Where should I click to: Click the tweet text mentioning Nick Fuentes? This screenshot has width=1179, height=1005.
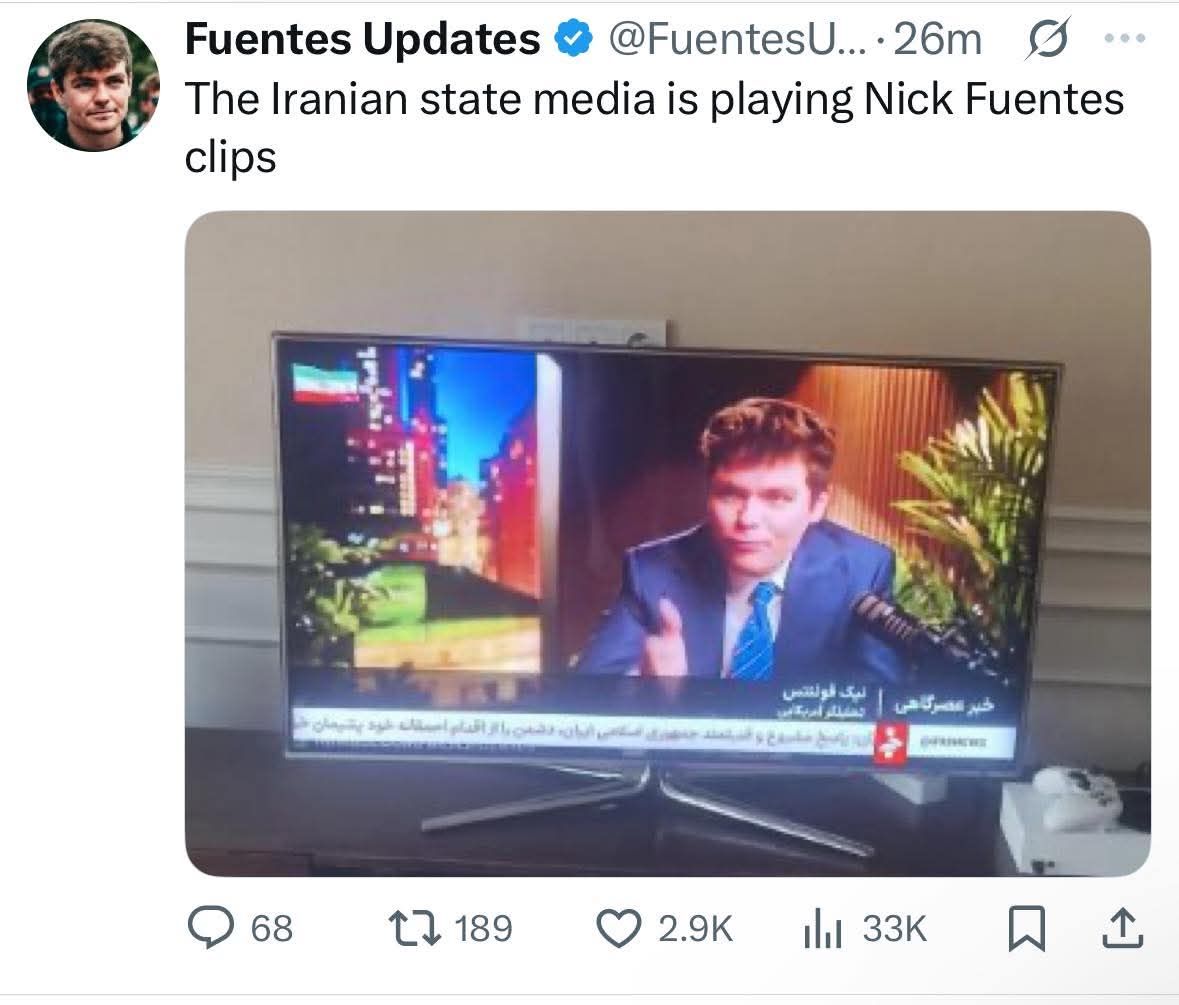click(x=654, y=128)
